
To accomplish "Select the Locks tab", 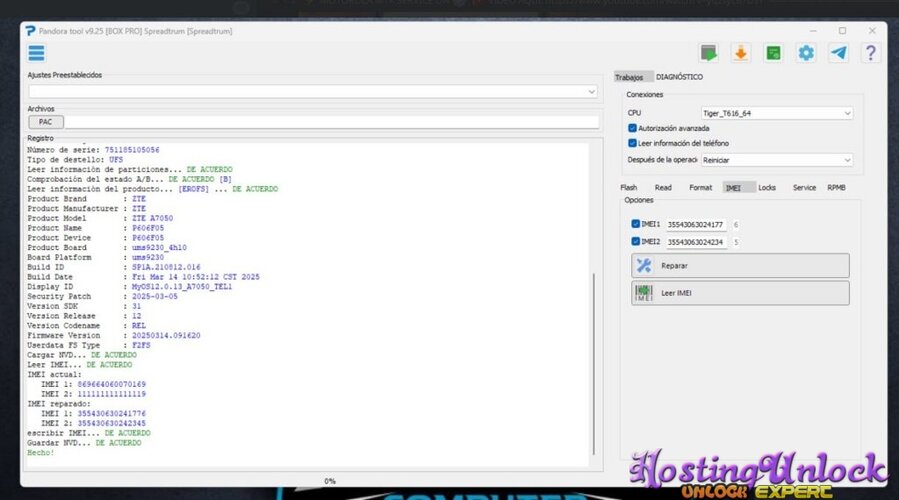I will [x=767, y=188].
